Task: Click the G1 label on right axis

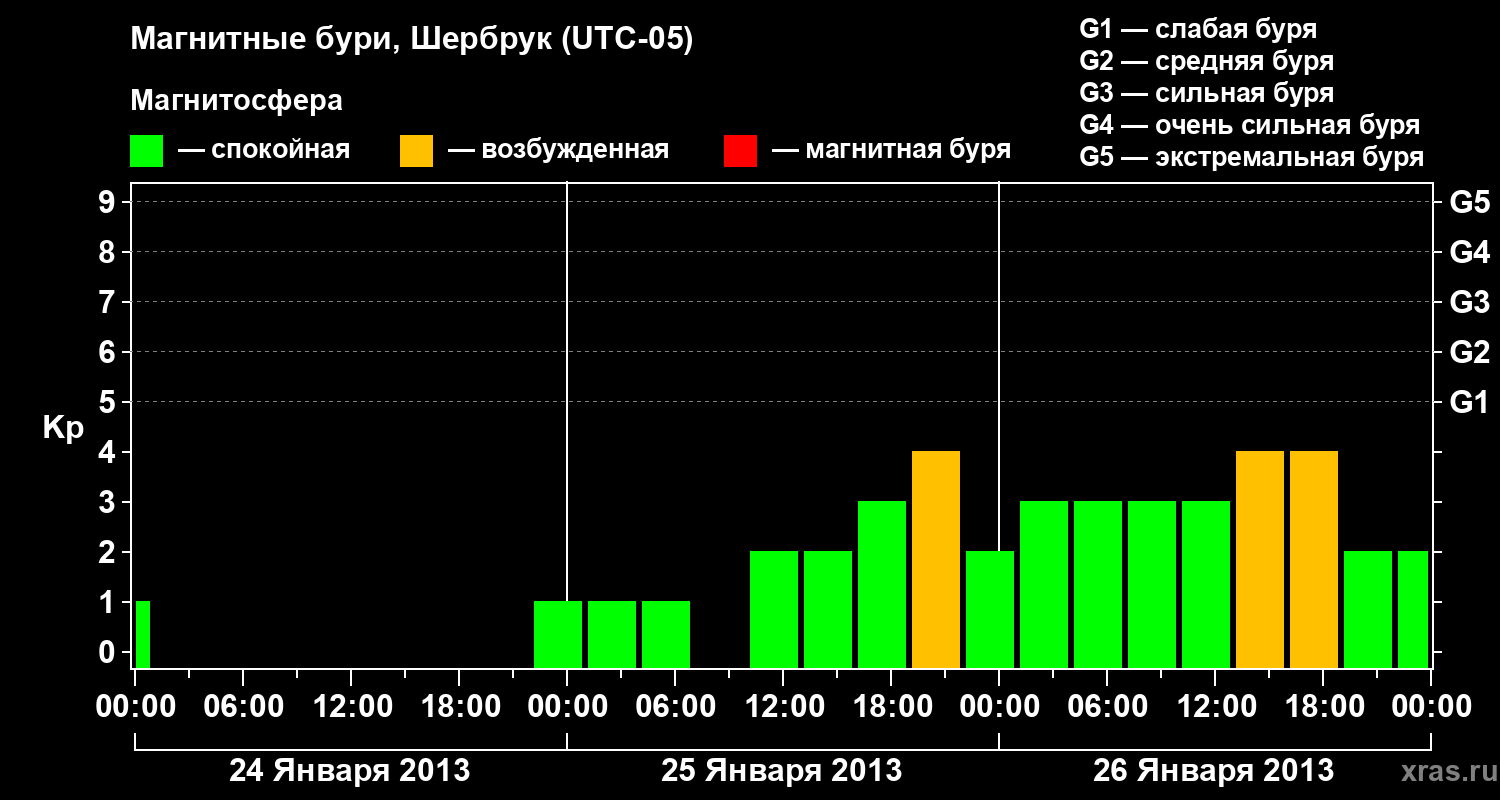Action: [1469, 402]
